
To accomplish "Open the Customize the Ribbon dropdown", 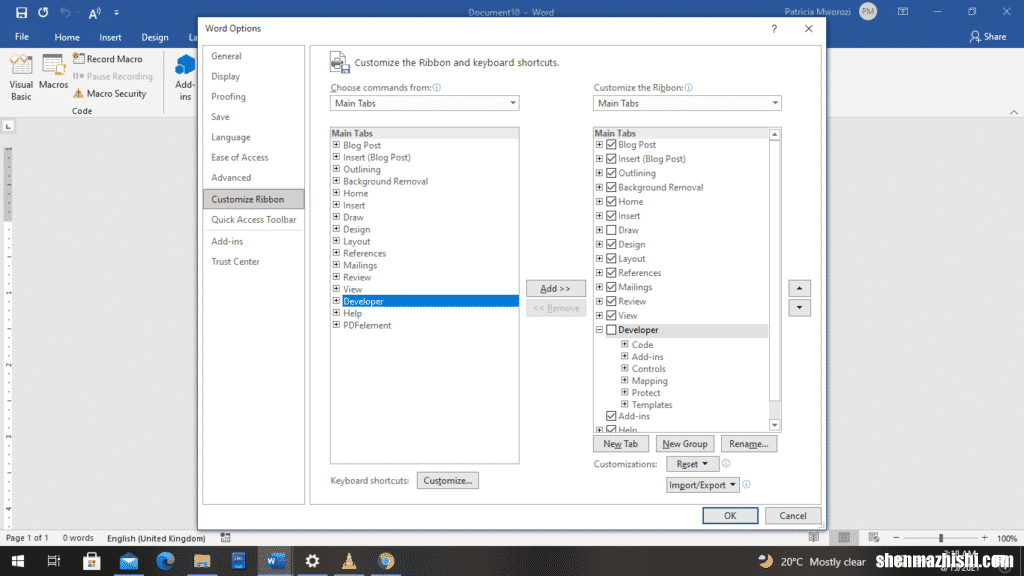I will pyautogui.click(x=687, y=103).
